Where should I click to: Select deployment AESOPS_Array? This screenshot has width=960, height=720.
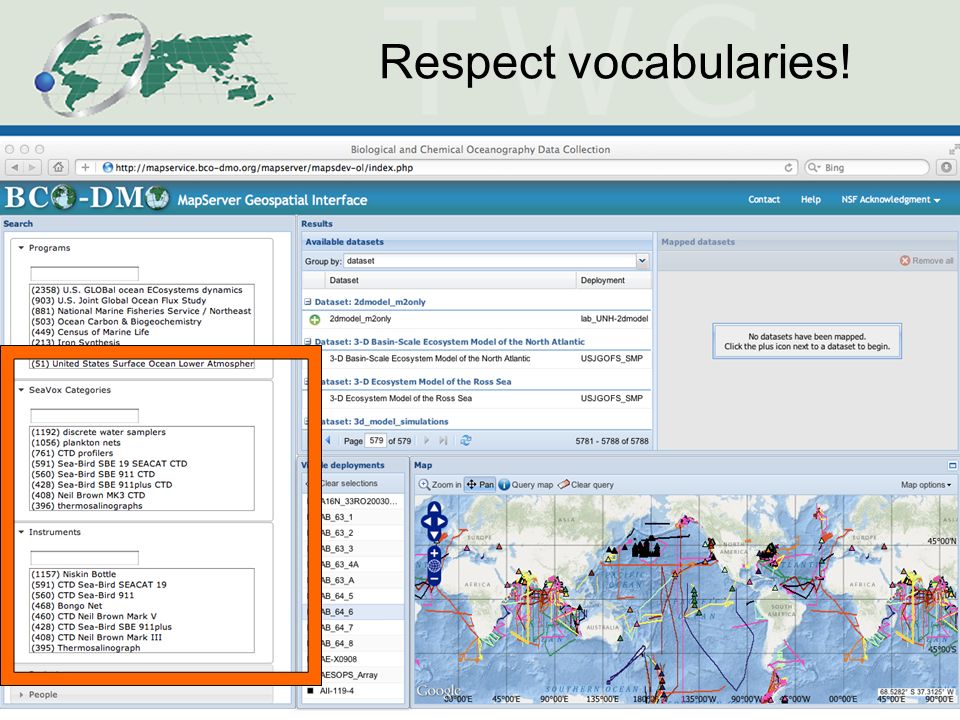[x=349, y=675]
